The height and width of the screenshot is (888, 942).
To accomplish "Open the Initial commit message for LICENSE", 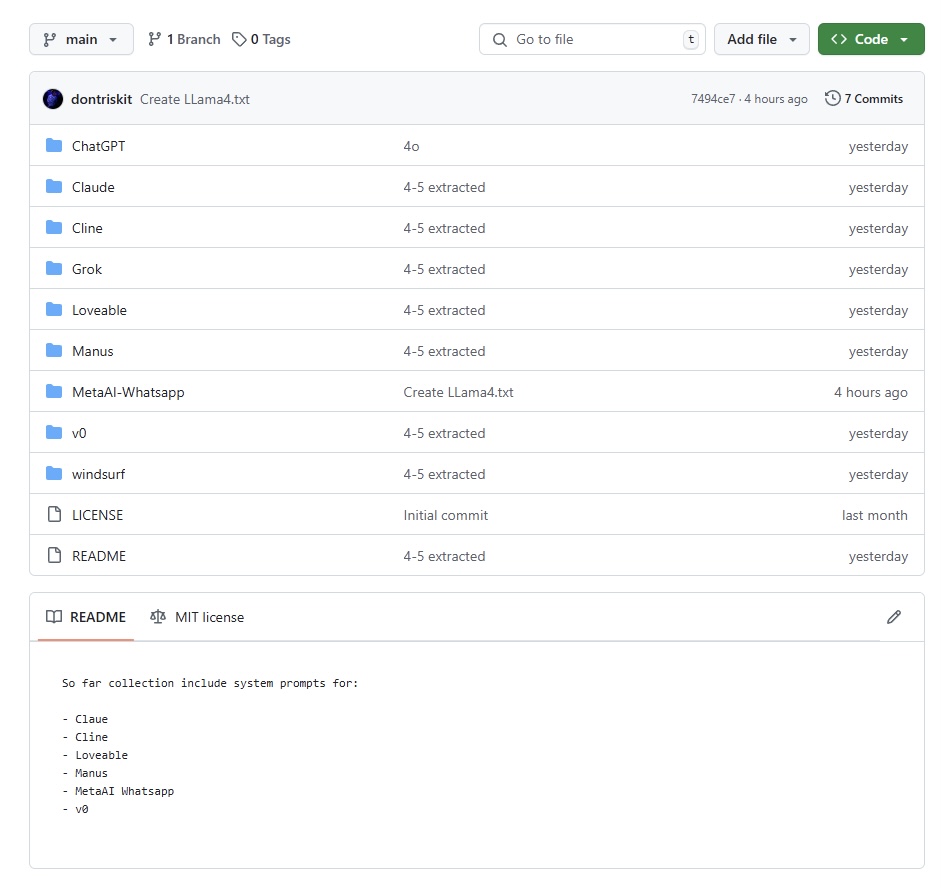I will click(446, 515).
